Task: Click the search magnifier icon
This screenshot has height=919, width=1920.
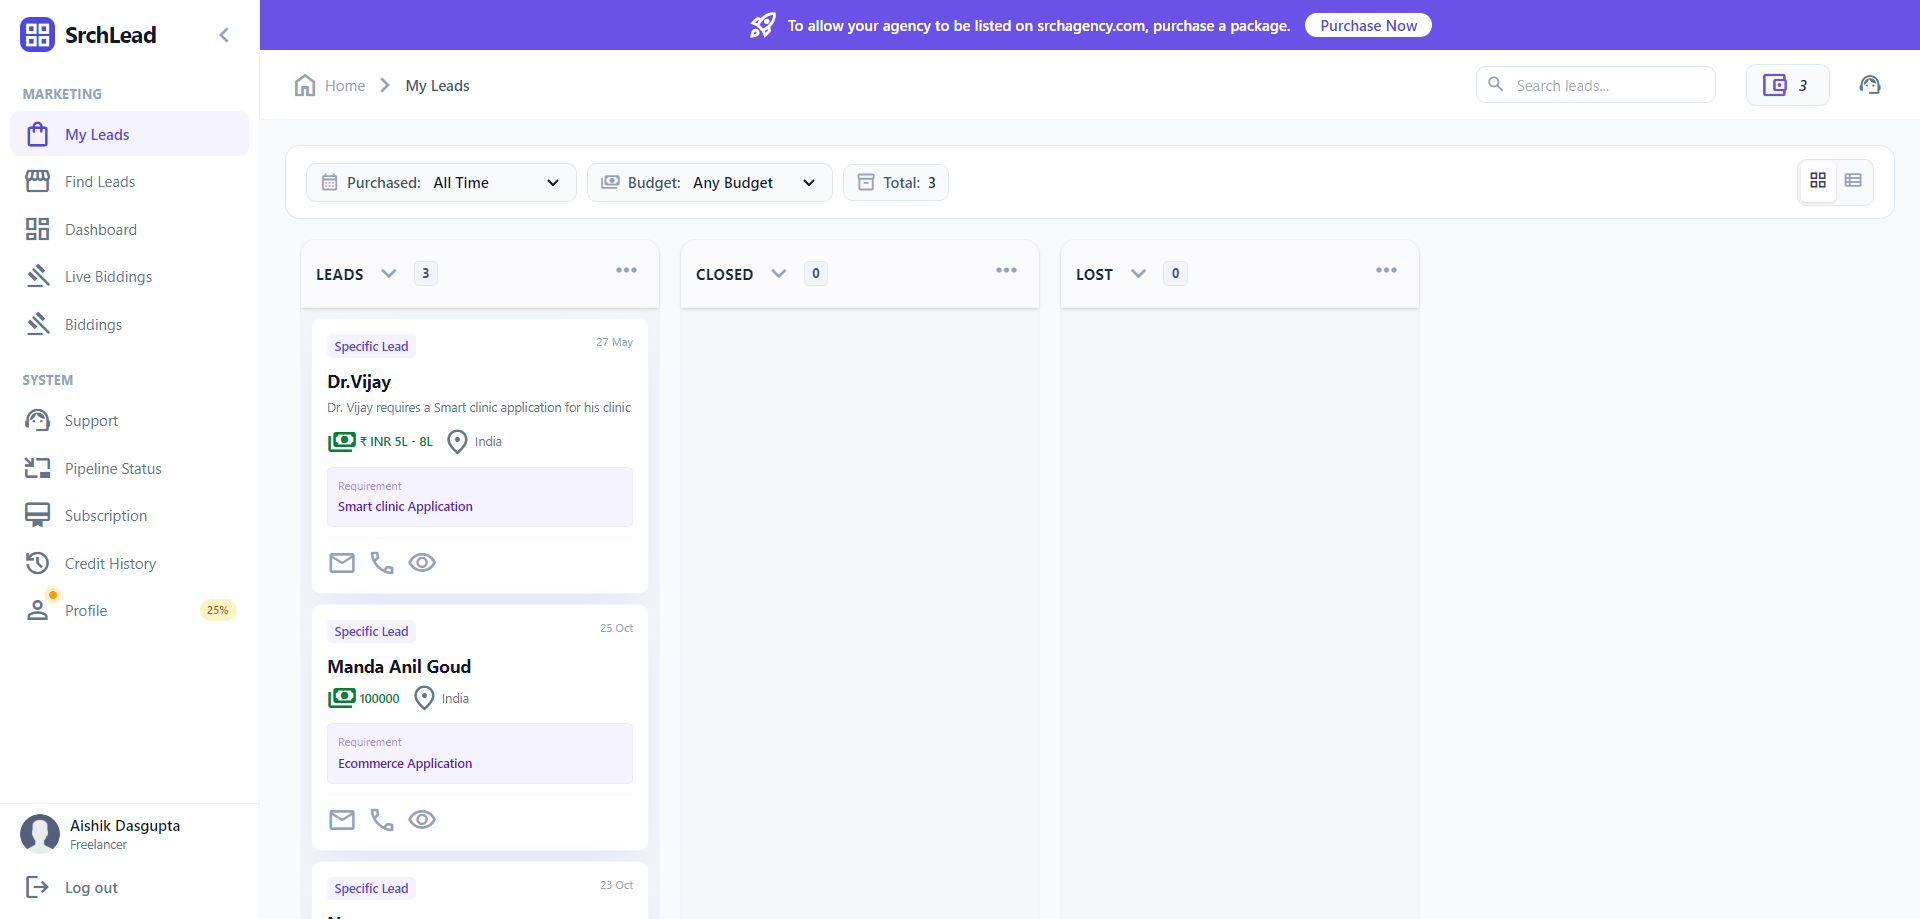Action: (x=1496, y=84)
